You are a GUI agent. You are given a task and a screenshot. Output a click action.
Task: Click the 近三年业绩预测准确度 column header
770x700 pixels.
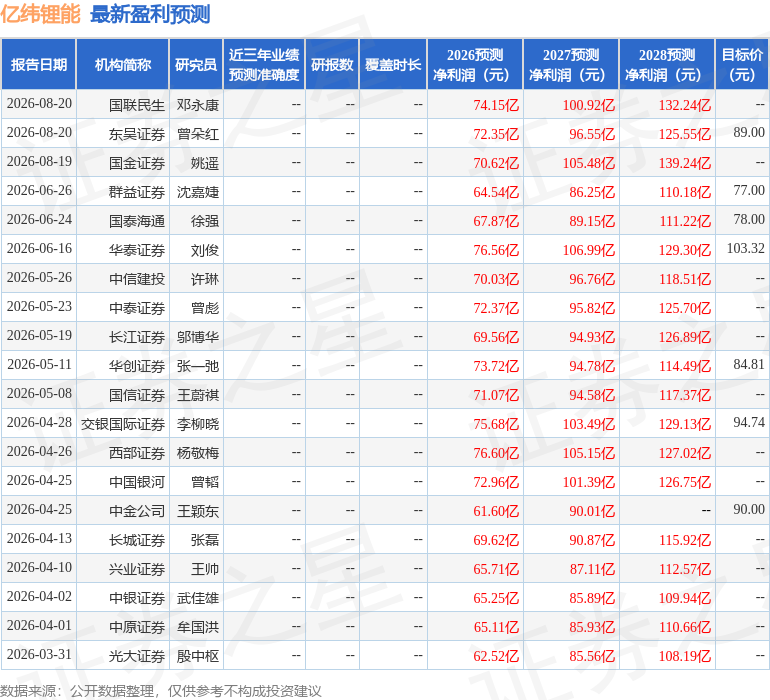pyautogui.click(x=264, y=64)
